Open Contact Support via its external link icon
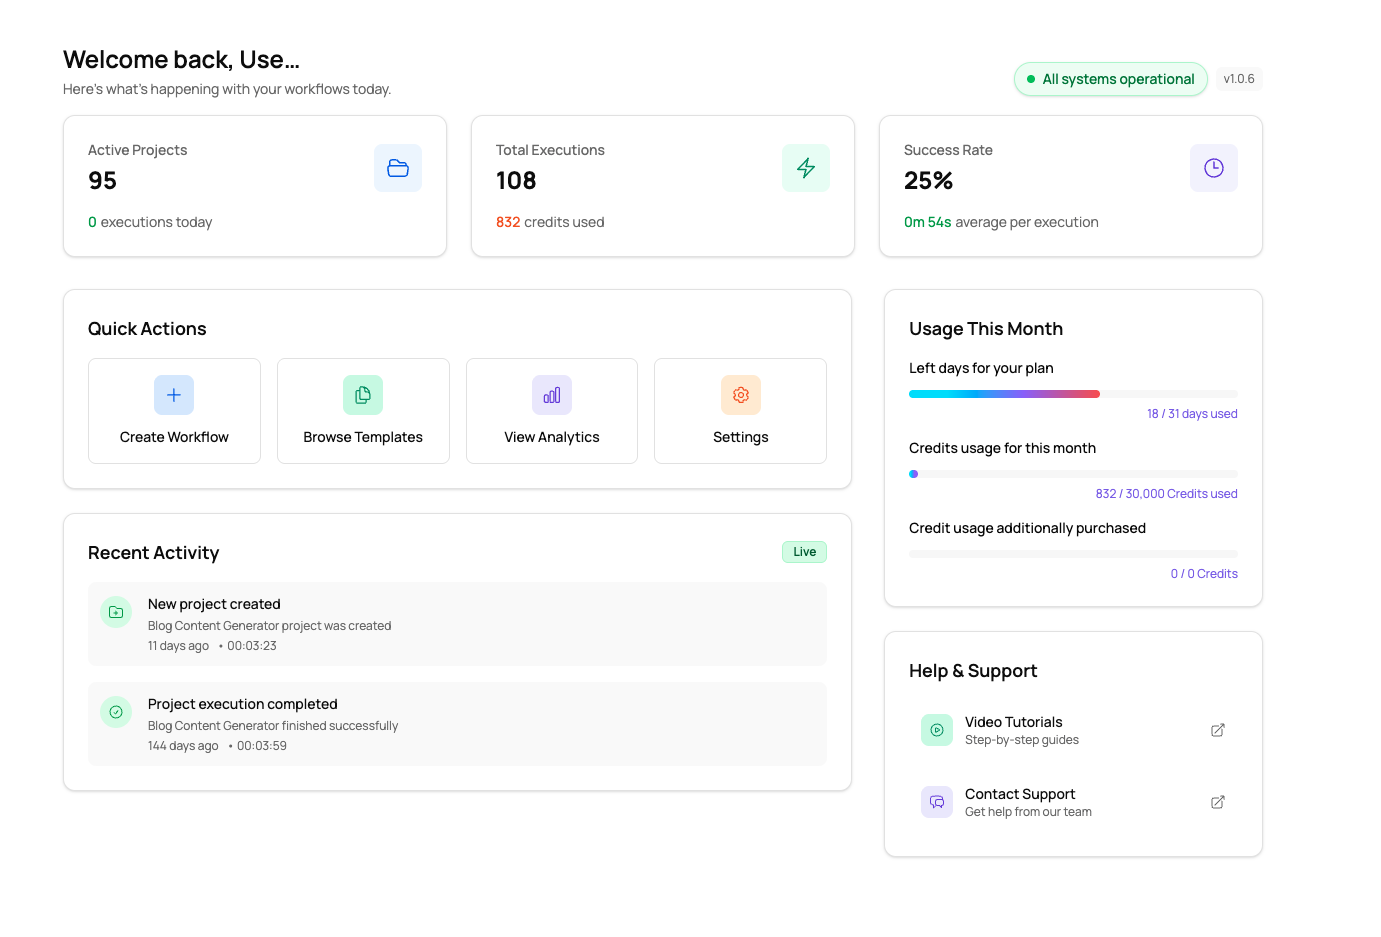This screenshot has width=1381, height=937. 1217,802
